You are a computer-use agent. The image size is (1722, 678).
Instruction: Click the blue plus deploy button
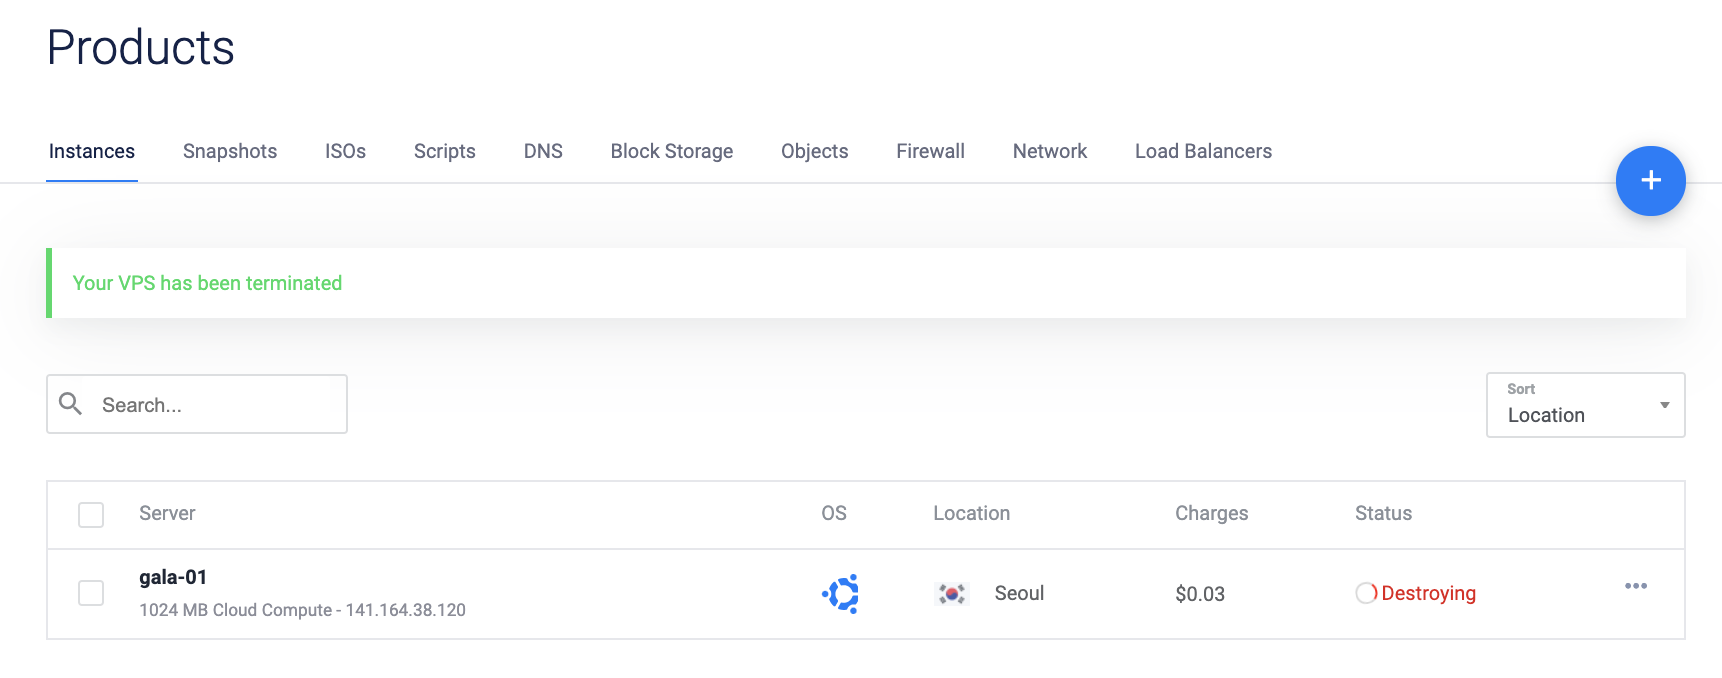pyautogui.click(x=1650, y=181)
